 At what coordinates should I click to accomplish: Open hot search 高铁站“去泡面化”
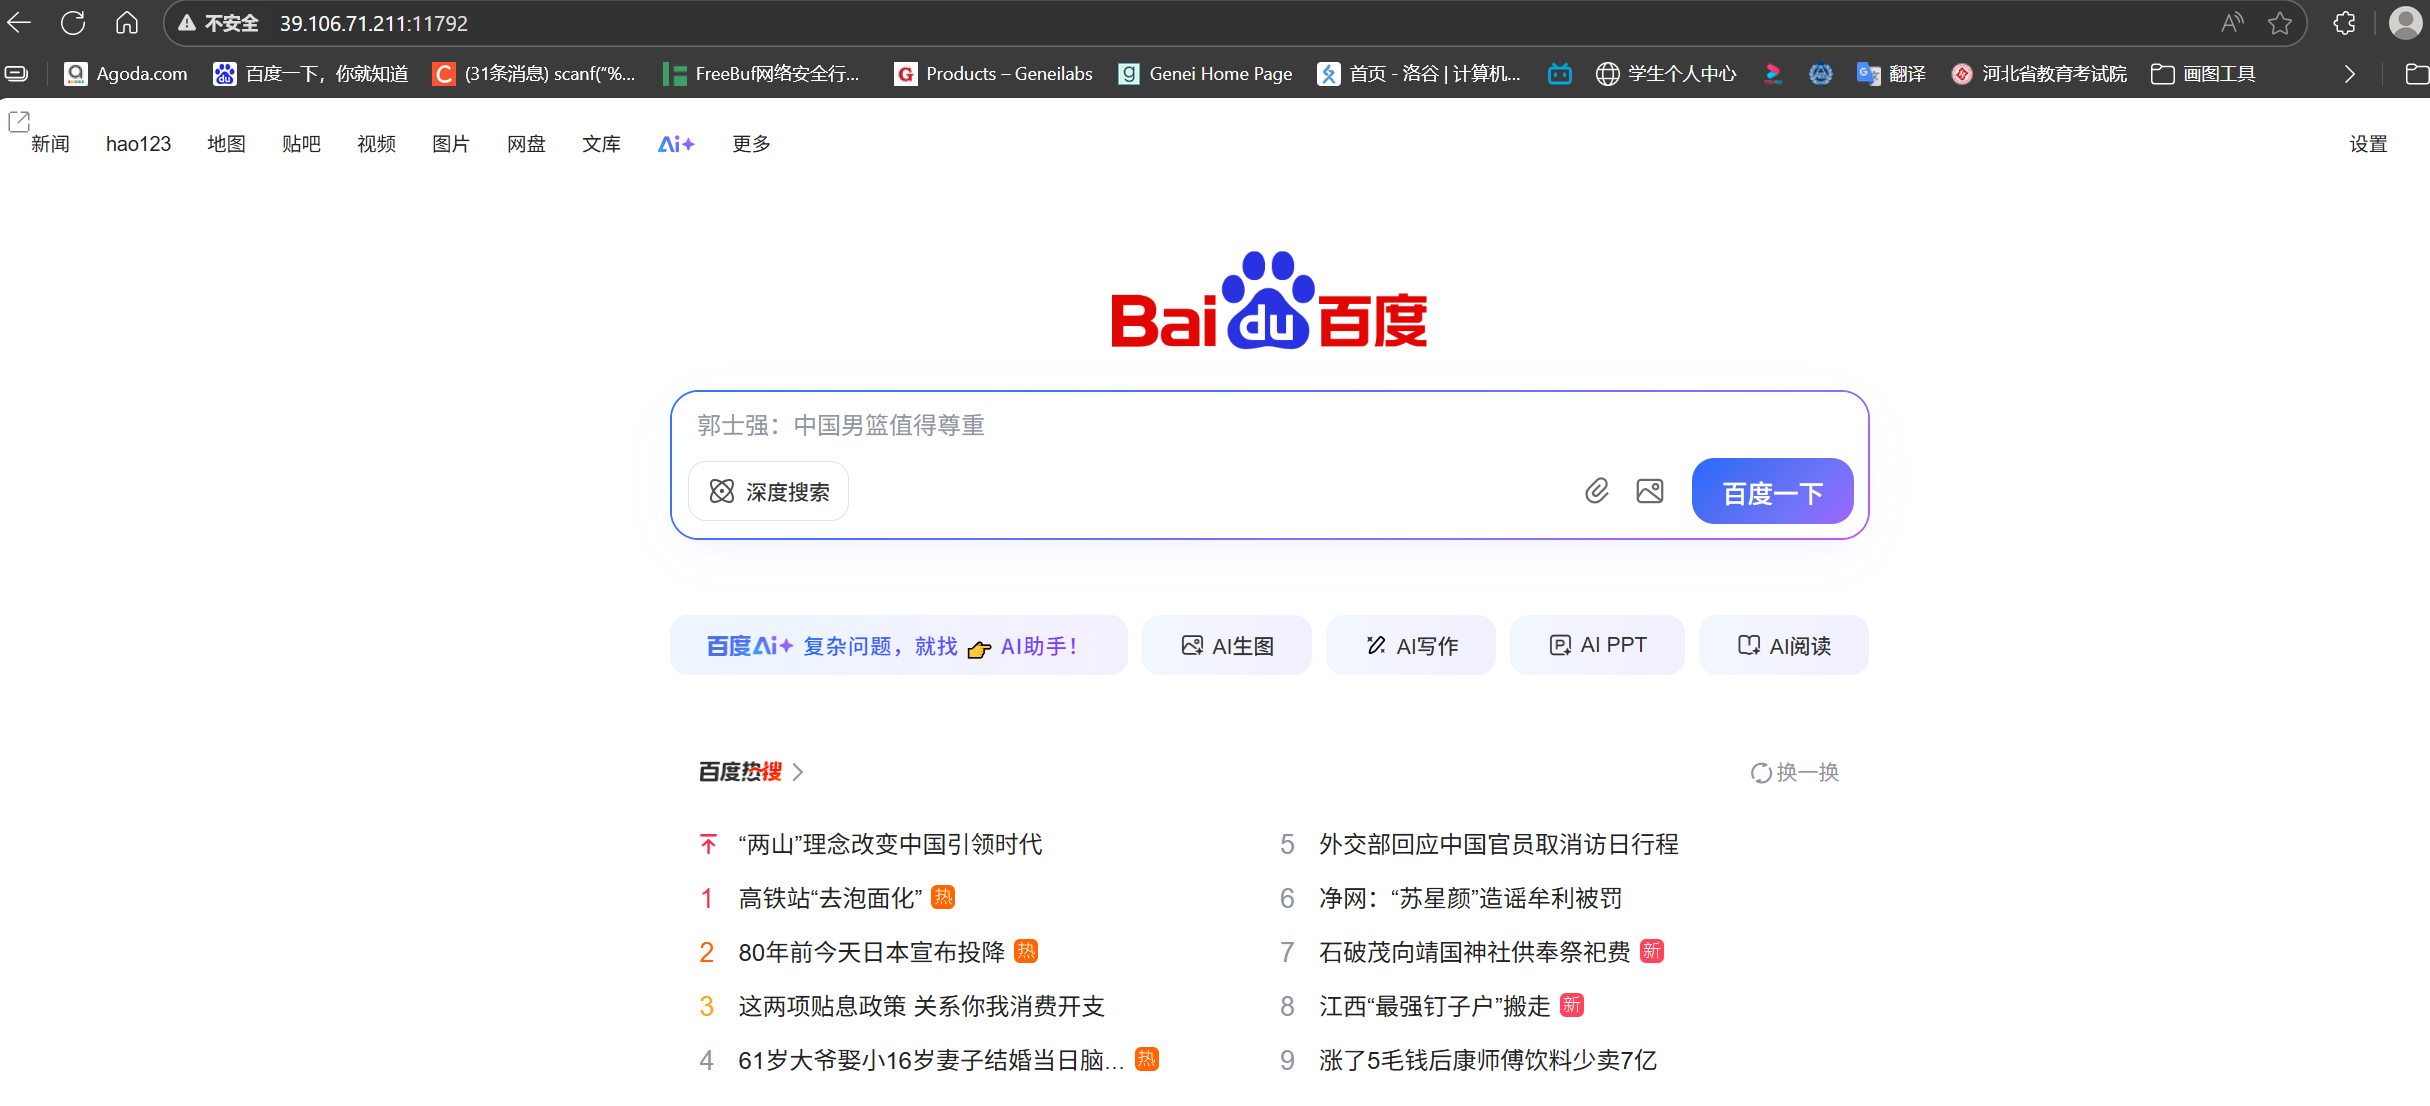(x=830, y=898)
